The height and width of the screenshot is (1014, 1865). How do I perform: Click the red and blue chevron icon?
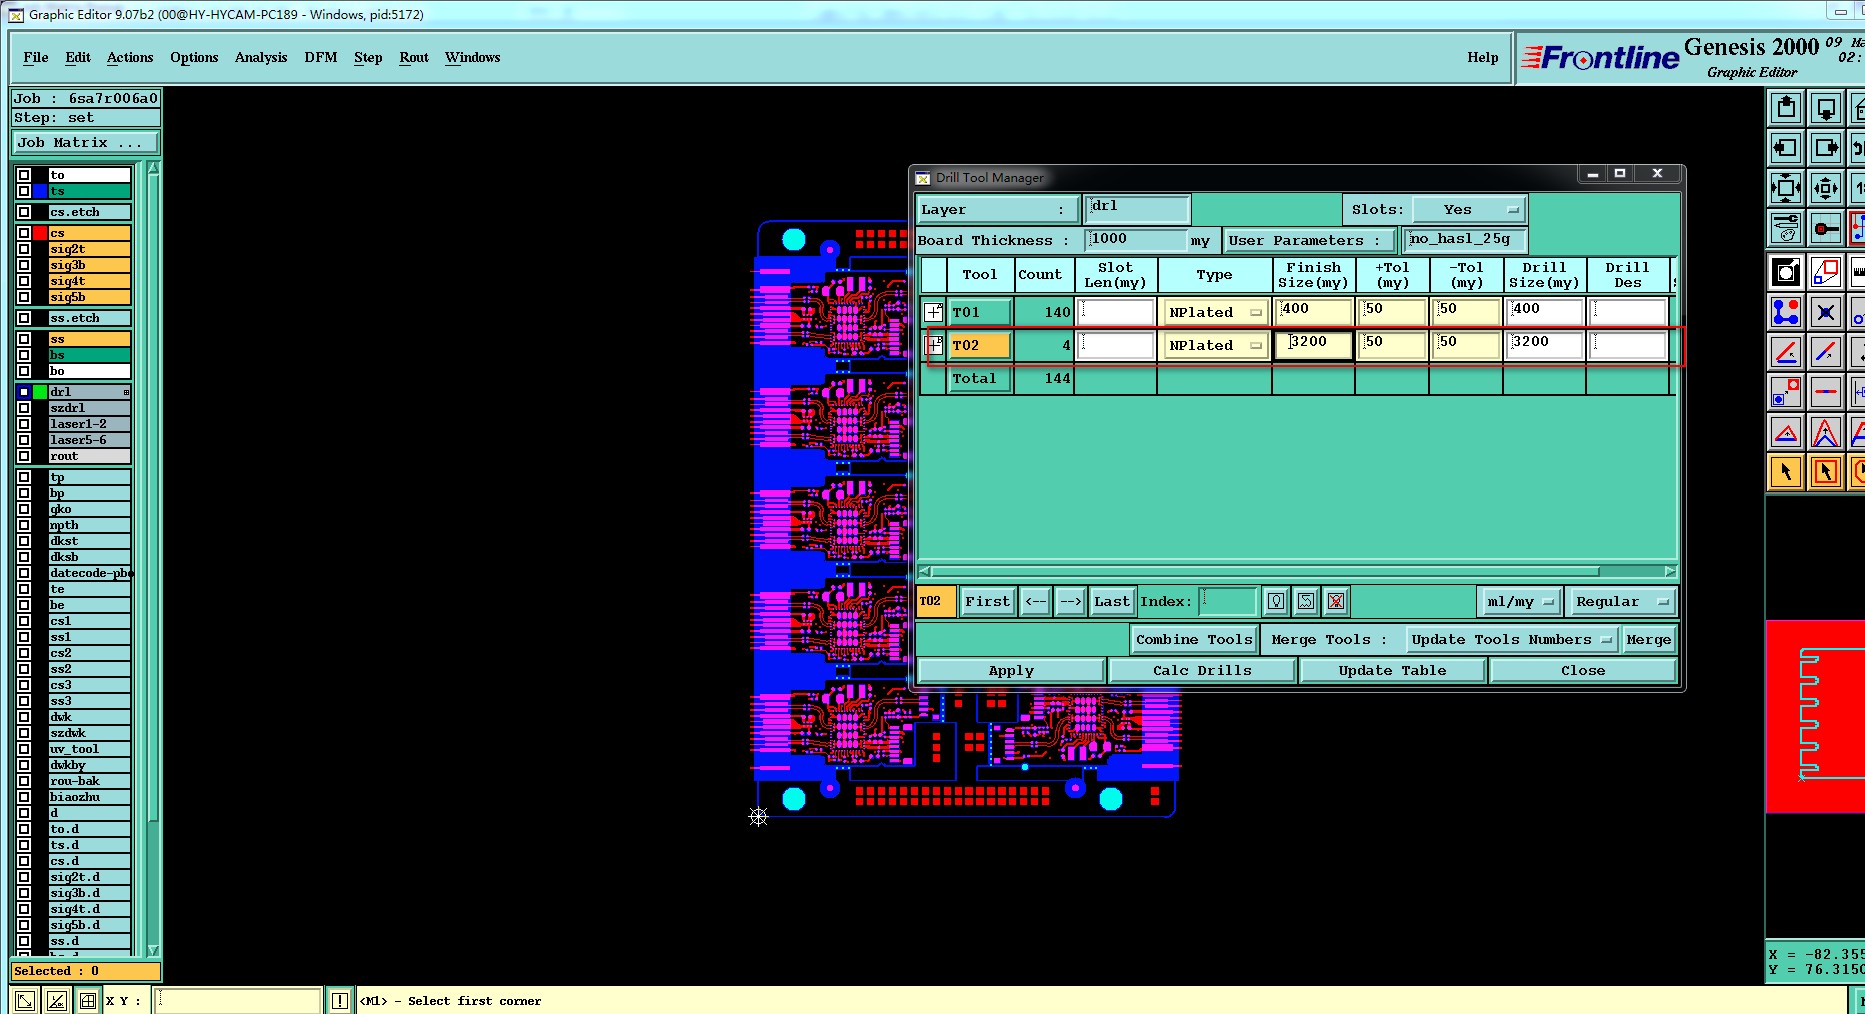tap(1826, 432)
